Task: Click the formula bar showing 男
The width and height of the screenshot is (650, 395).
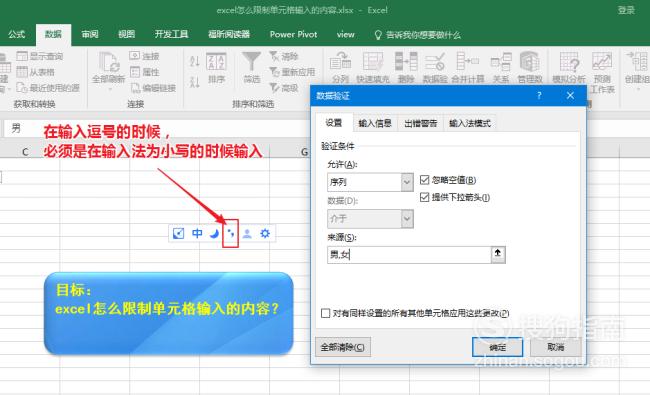Action: [158, 128]
